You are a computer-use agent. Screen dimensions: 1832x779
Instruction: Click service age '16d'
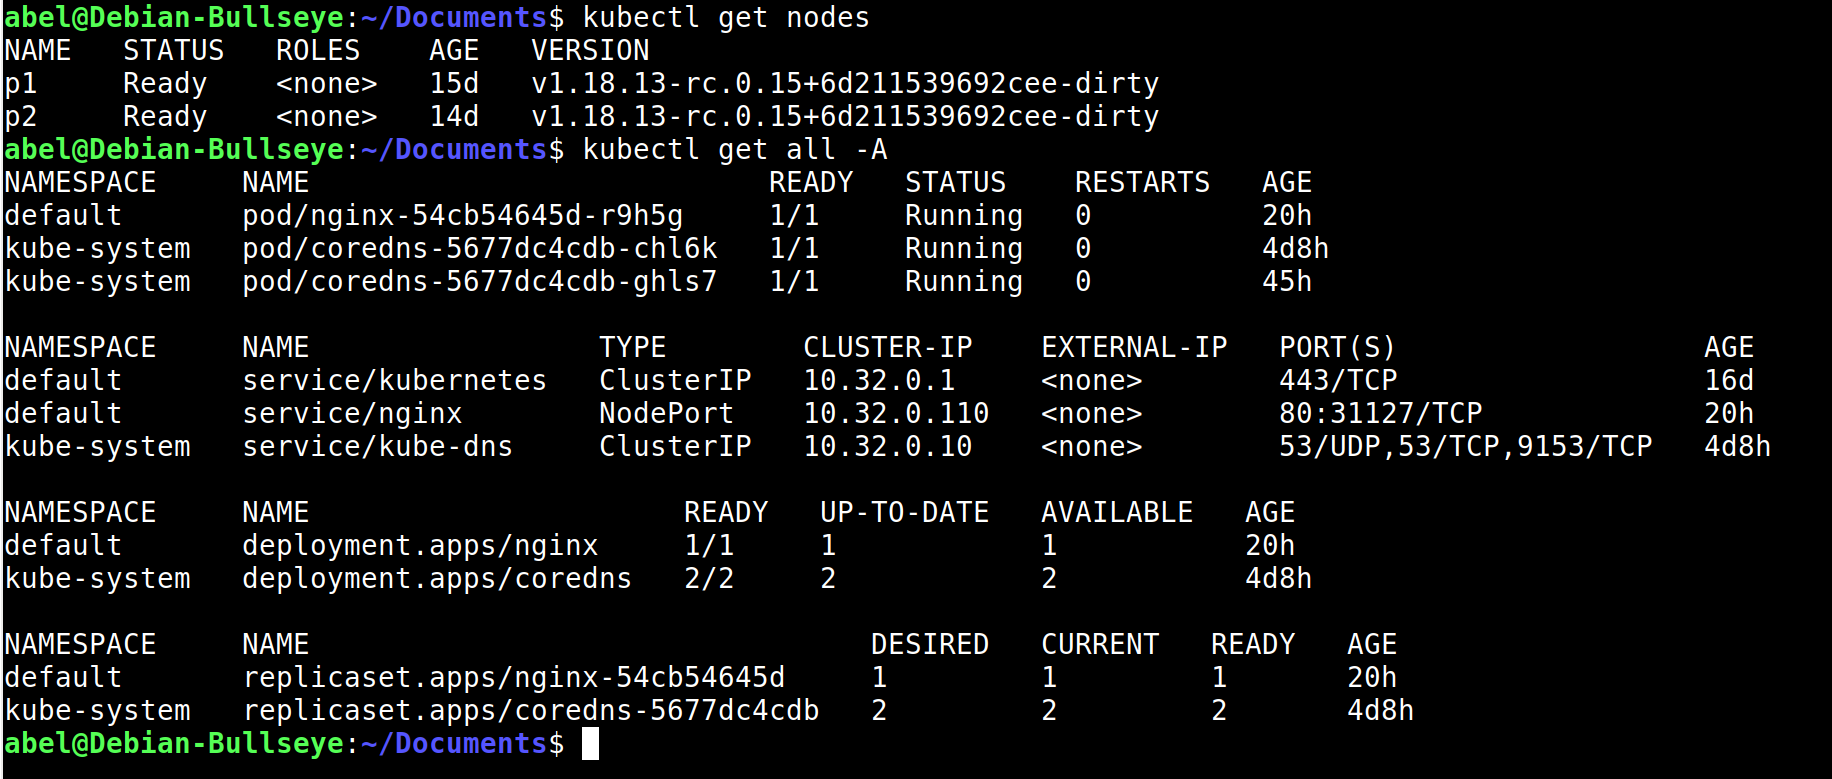click(1729, 381)
